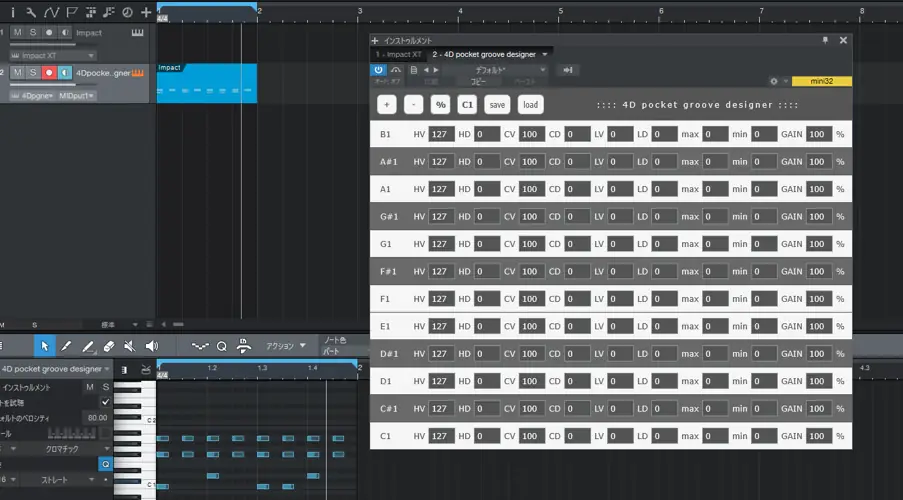Click the load button in groove designer
Image resolution: width=903 pixels, height=500 pixels.
pyautogui.click(x=530, y=105)
